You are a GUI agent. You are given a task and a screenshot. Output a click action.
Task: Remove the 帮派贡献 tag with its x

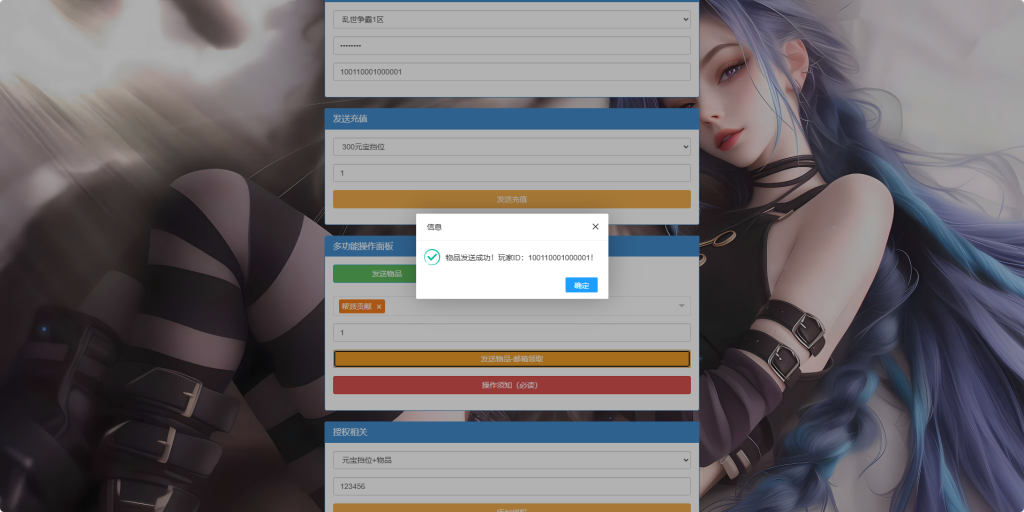[x=379, y=306]
